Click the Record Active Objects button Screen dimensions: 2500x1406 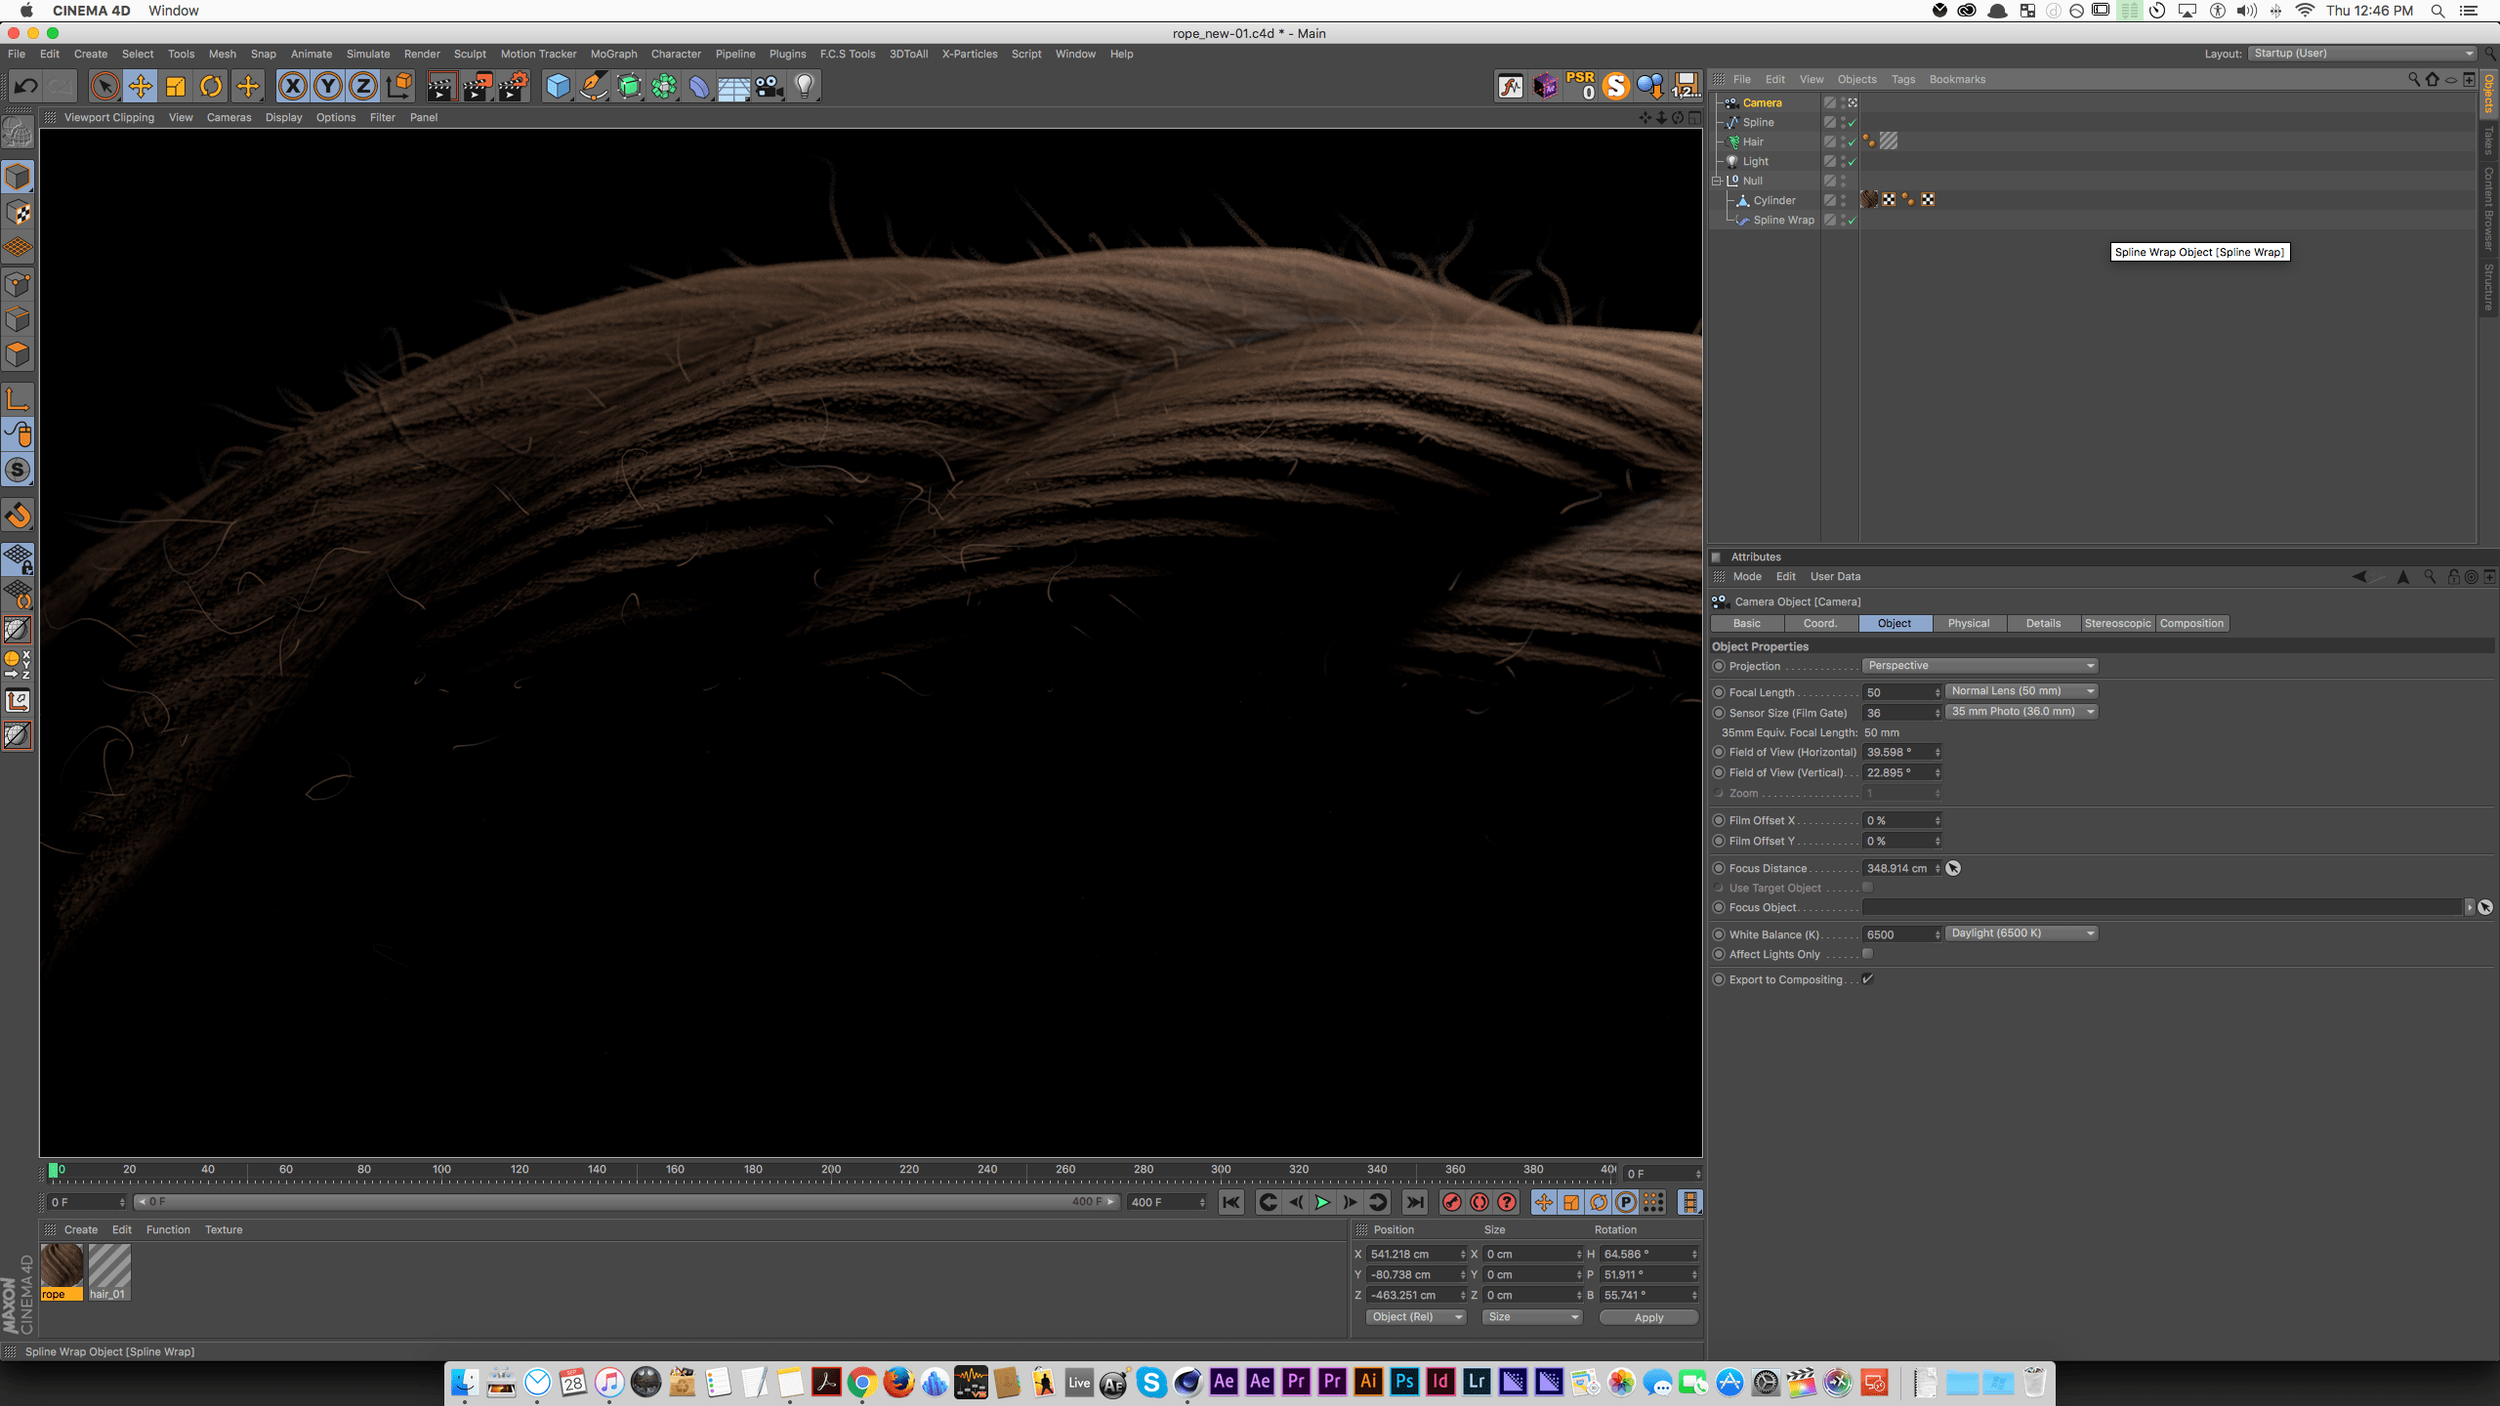click(1452, 1203)
